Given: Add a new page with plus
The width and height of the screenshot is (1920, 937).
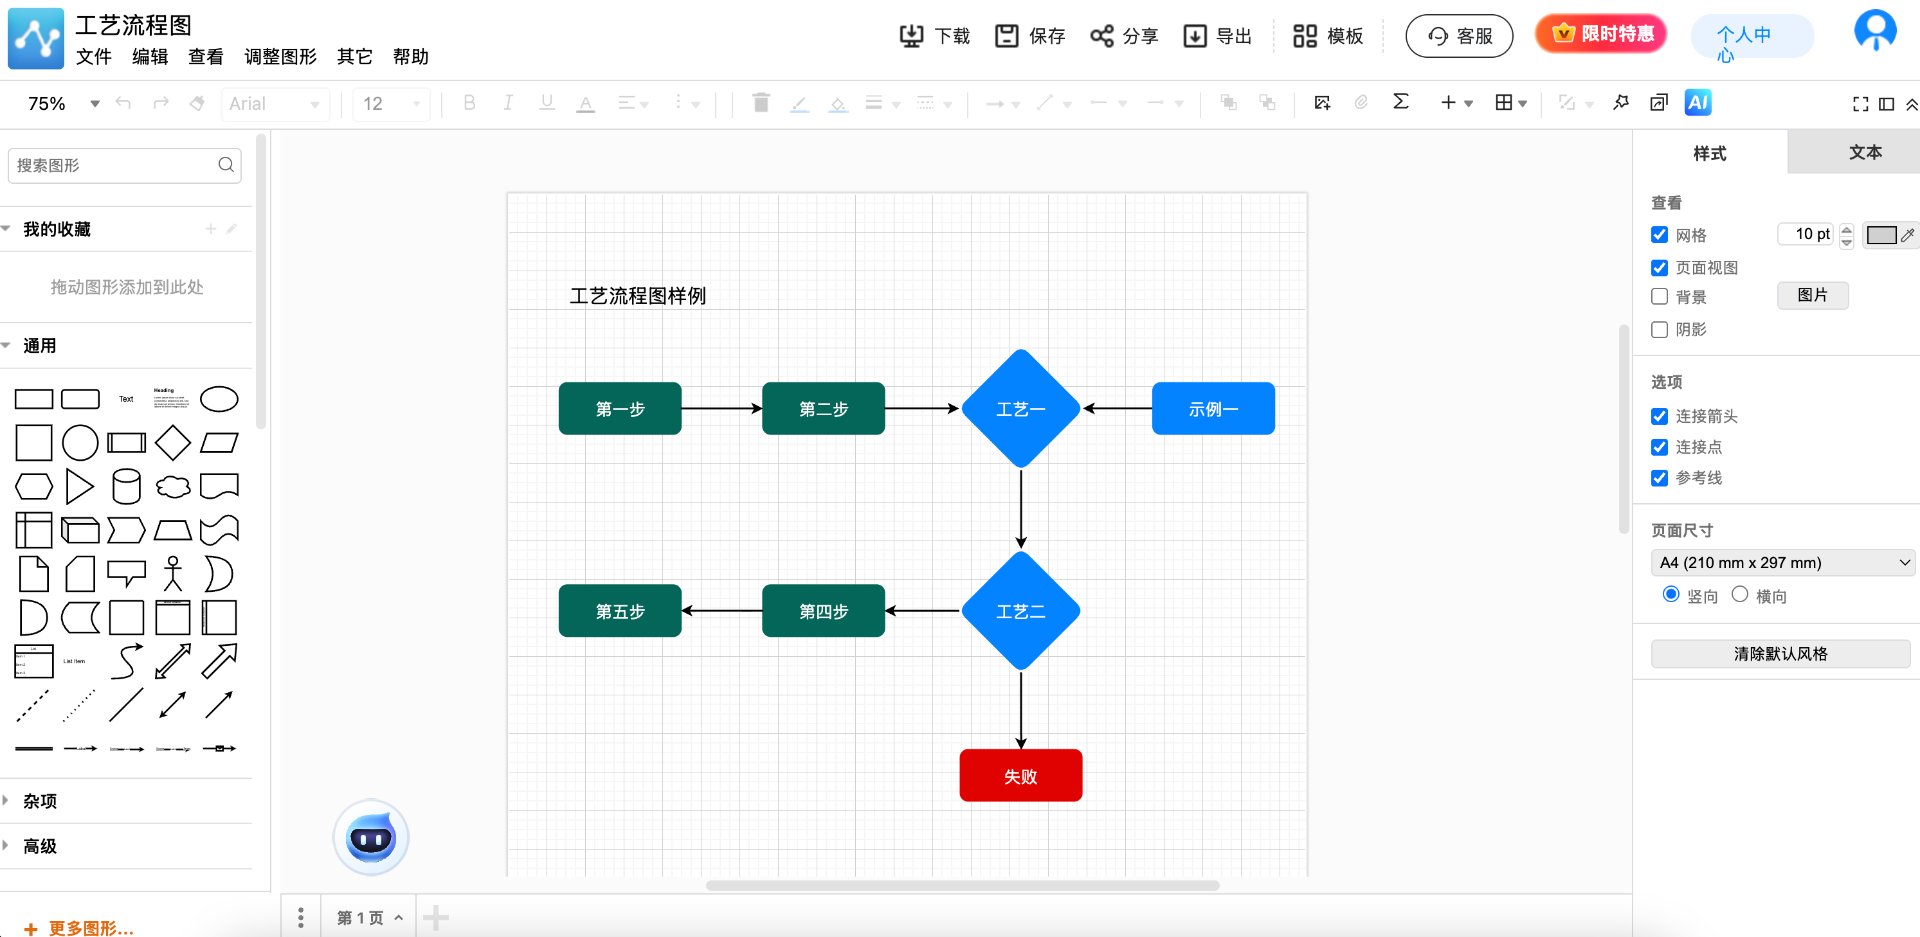Looking at the screenshot, I should 436,917.
